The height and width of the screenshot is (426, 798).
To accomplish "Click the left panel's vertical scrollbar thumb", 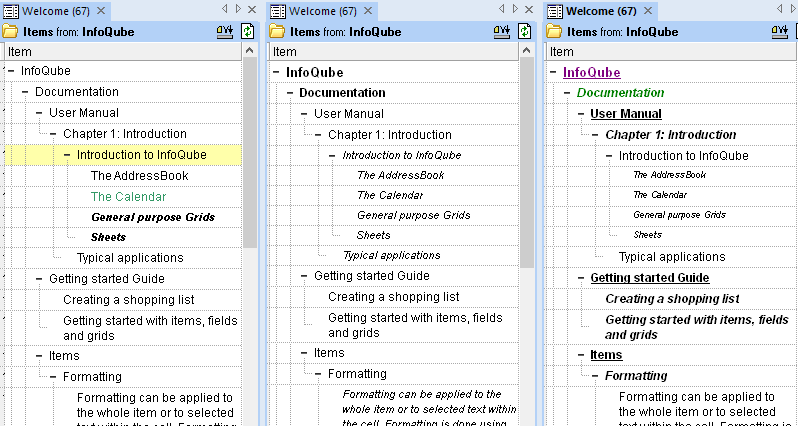I will click(249, 153).
